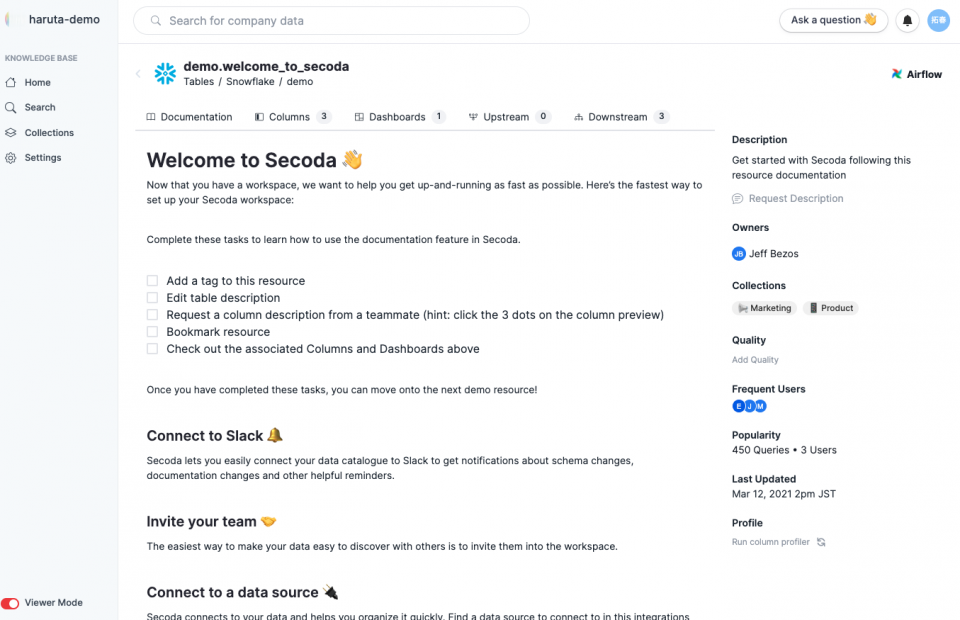The height and width of the screenshot is (620, 960).
Task: Click the Ask a question button
Action: click(833, 20)
